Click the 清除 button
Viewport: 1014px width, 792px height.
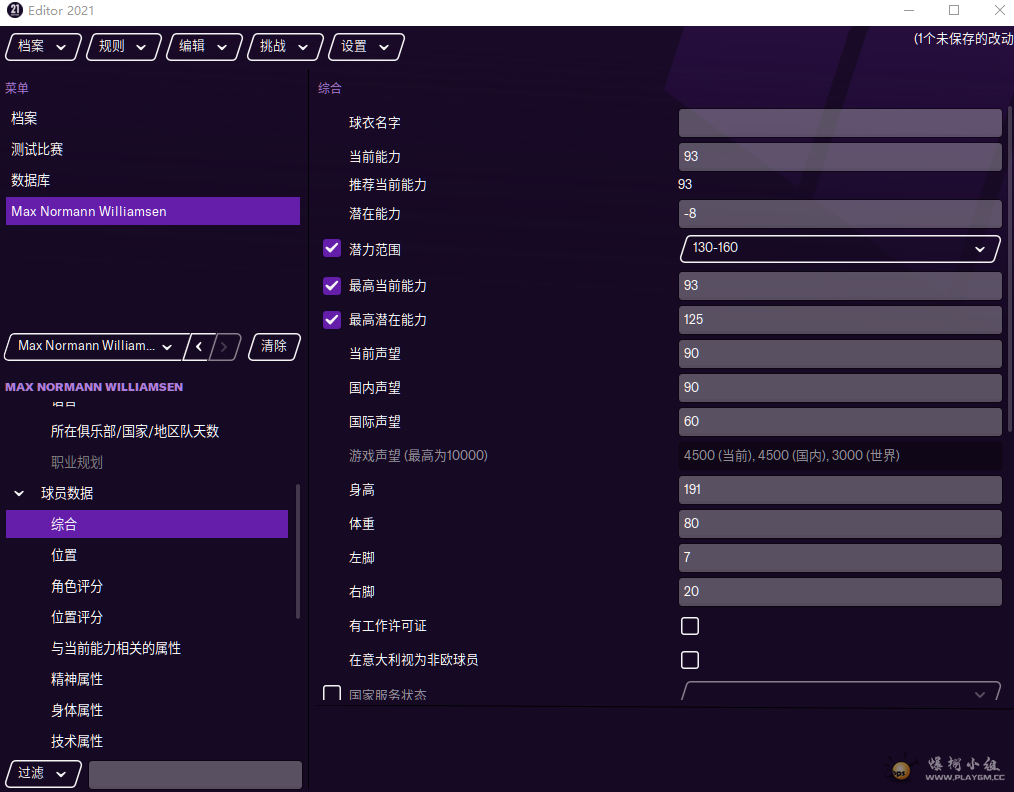[274, 347]
